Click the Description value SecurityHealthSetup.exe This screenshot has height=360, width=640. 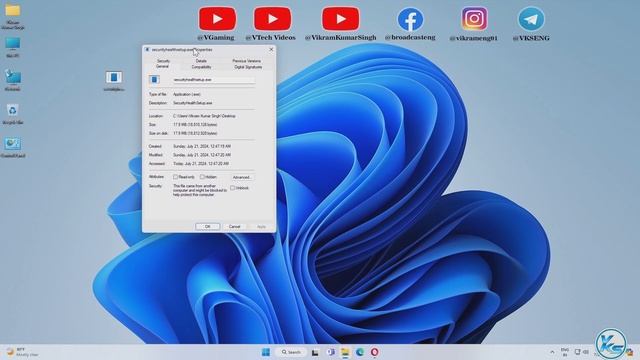193,103
